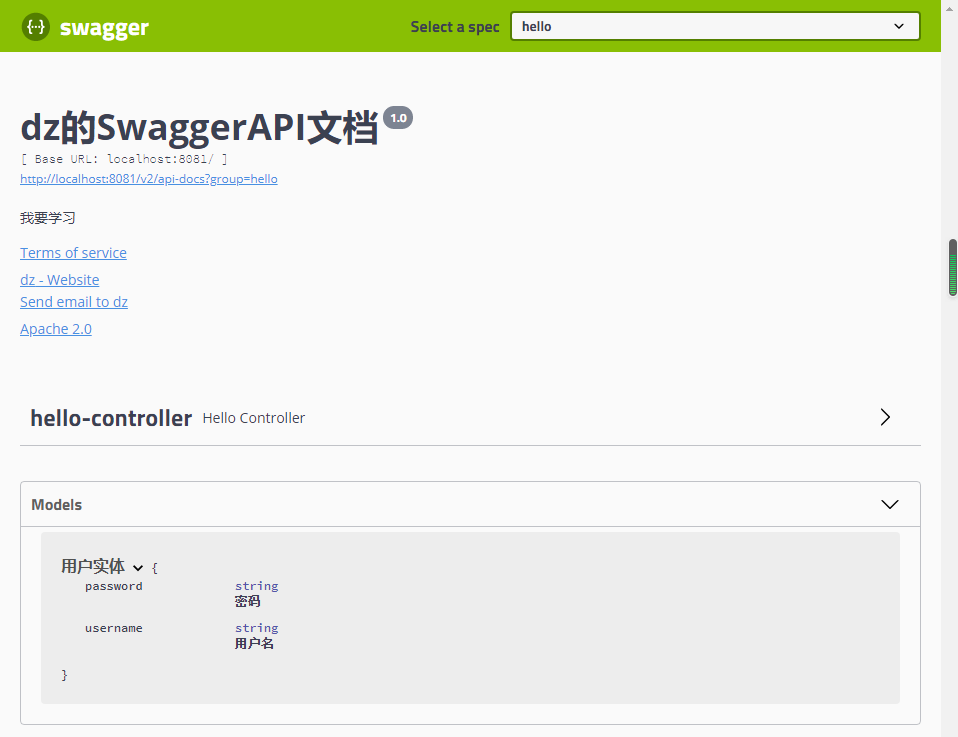The image size is (958, 737).
Task: Collapse the Models section chevron
Action: [890, 504]
